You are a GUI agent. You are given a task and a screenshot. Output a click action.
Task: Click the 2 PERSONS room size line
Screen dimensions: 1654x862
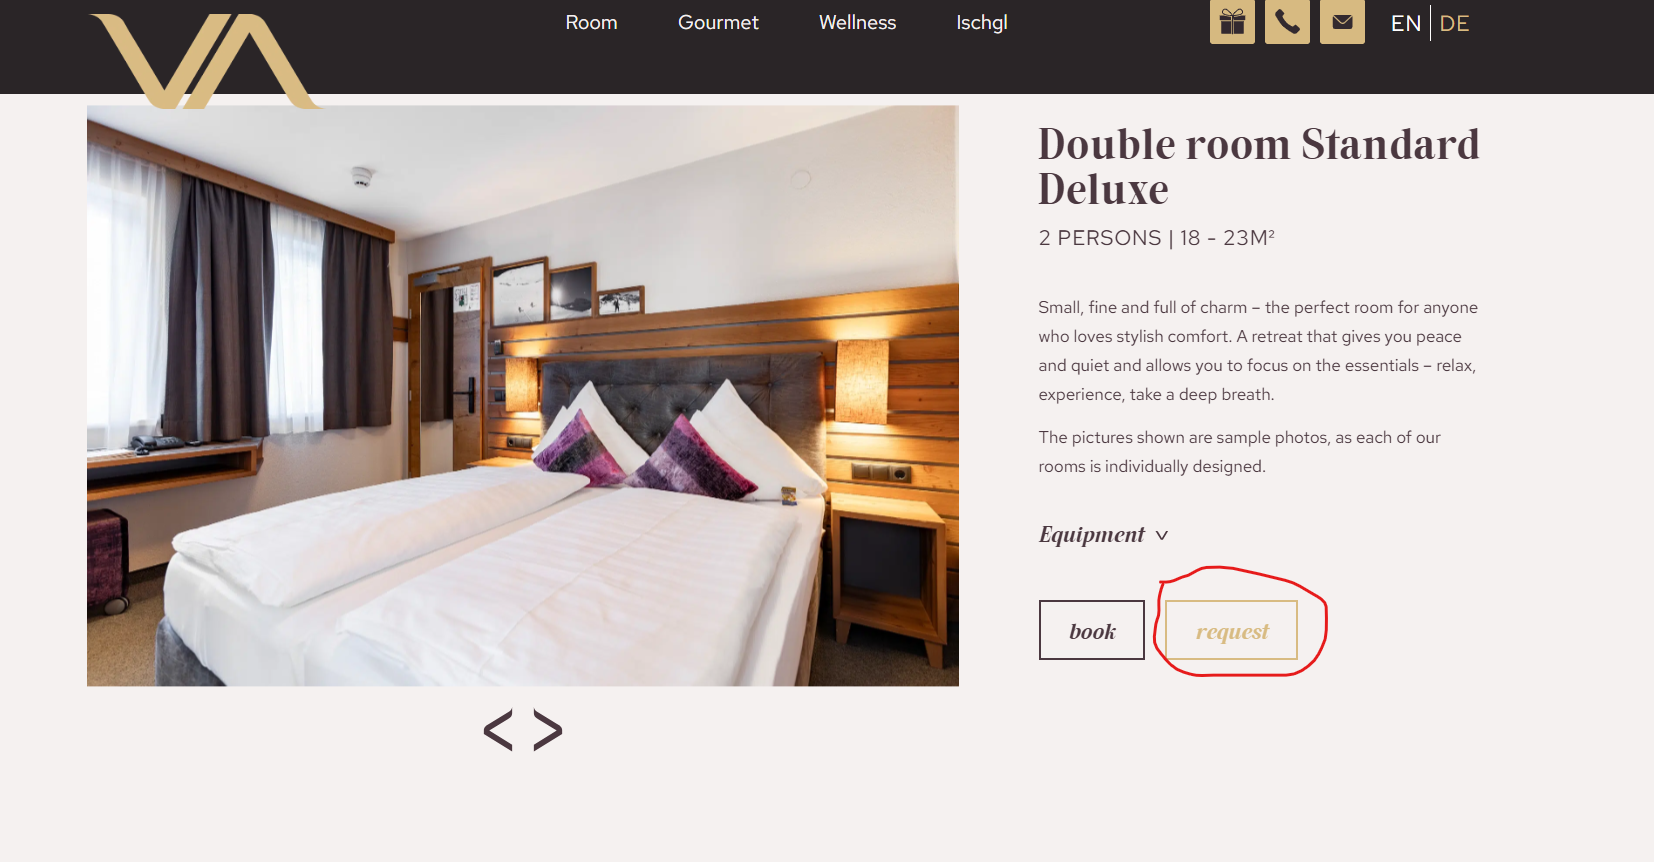click(1156, 238)
